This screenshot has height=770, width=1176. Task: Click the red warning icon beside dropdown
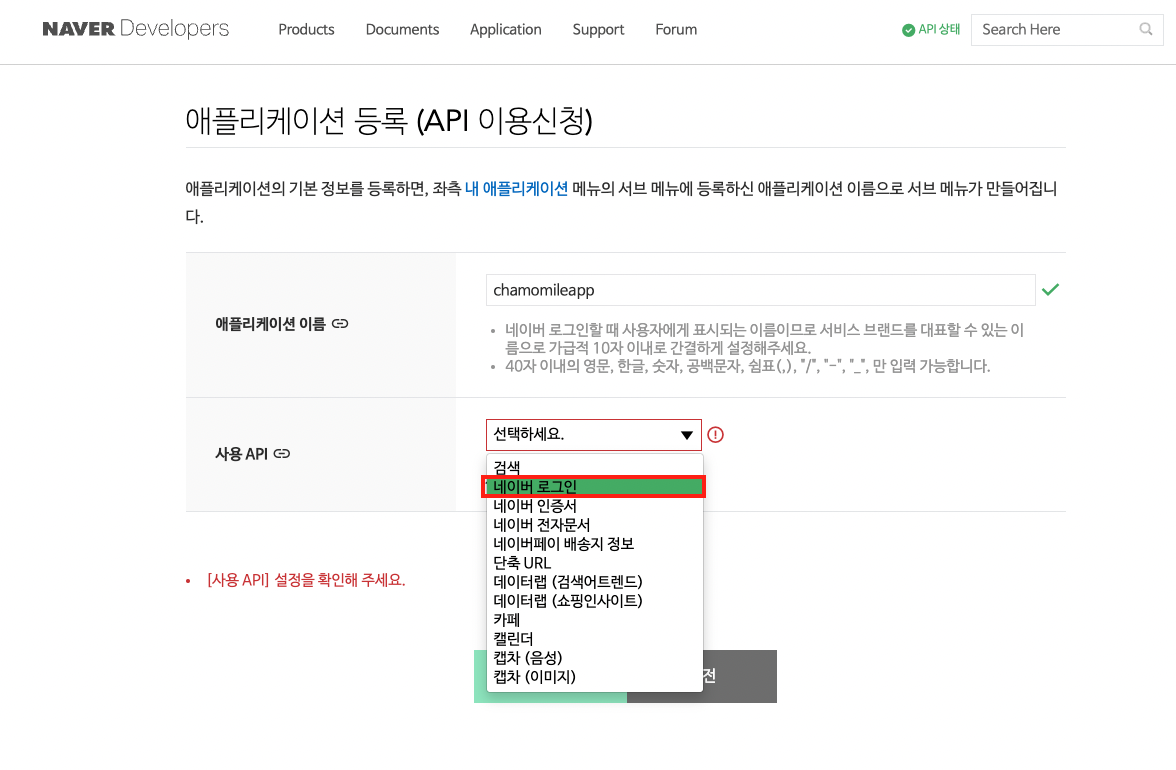(x=715, y=435)
